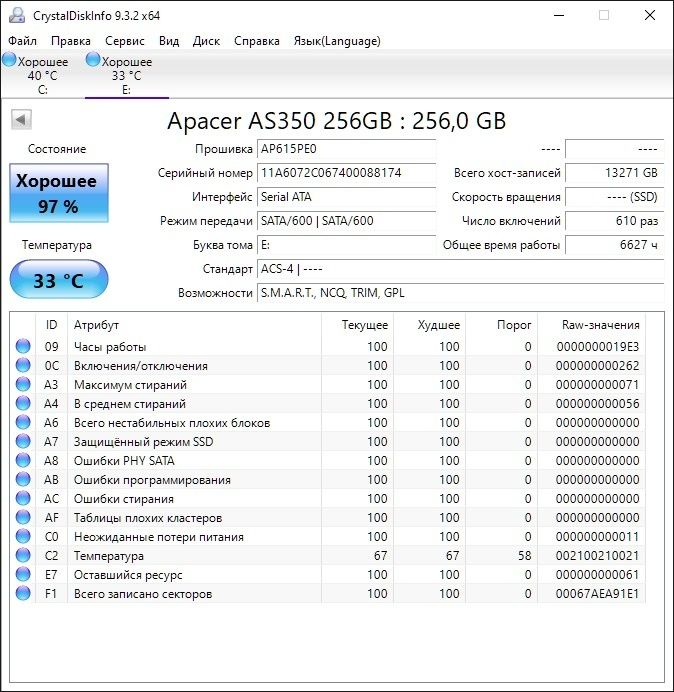
Task: Click the status orb for attribute 09 Часы работы
Action: point(23,346)
